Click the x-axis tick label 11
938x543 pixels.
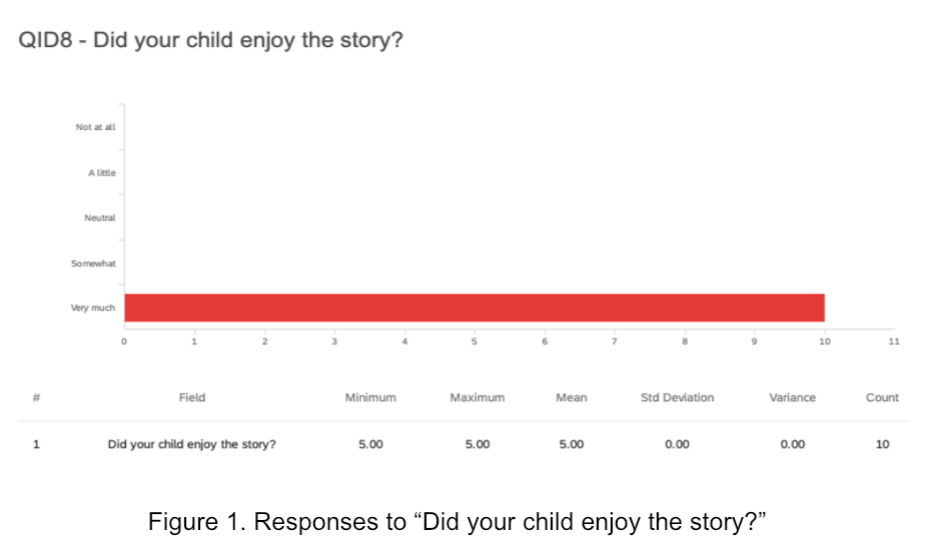894,342
